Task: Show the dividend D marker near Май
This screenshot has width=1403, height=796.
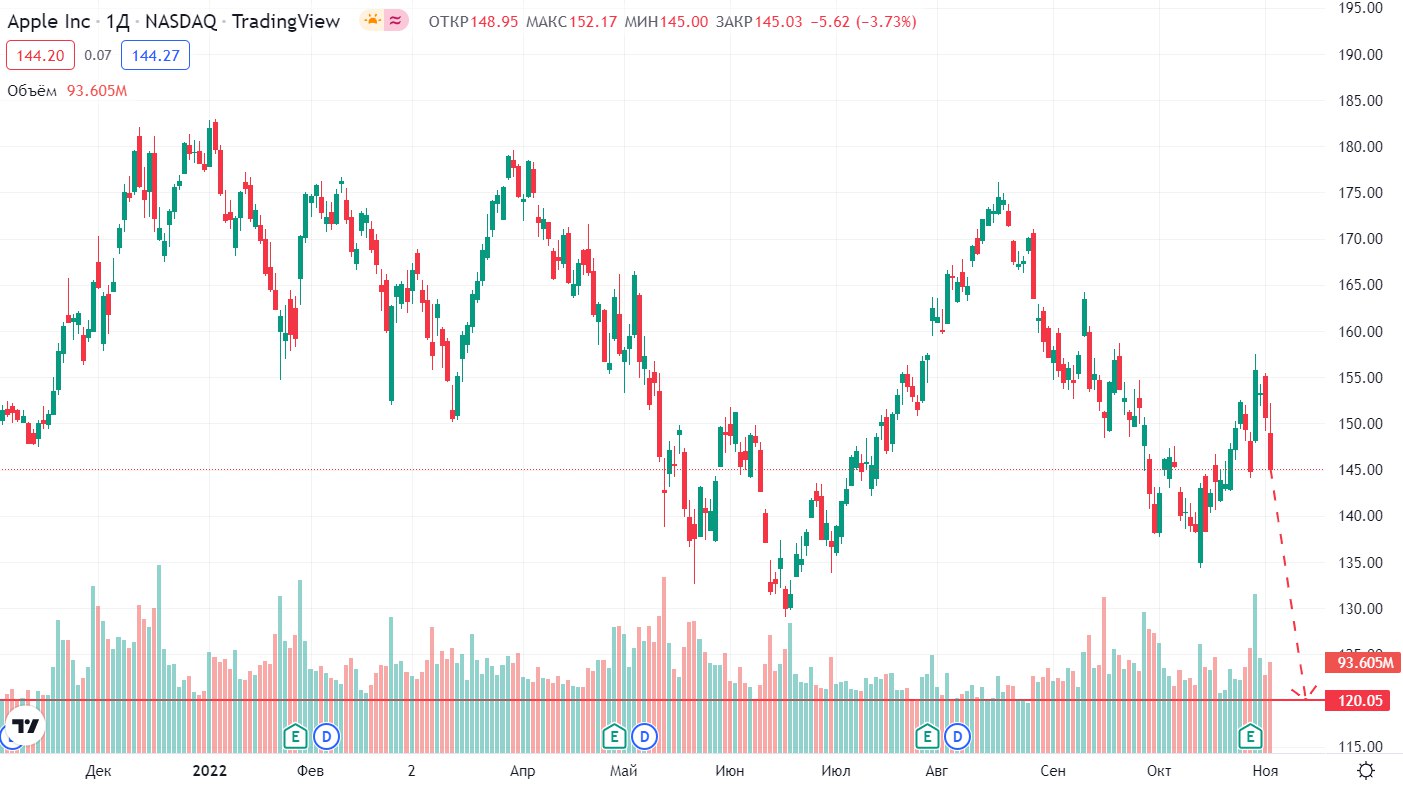Action: tap(645, 737)
